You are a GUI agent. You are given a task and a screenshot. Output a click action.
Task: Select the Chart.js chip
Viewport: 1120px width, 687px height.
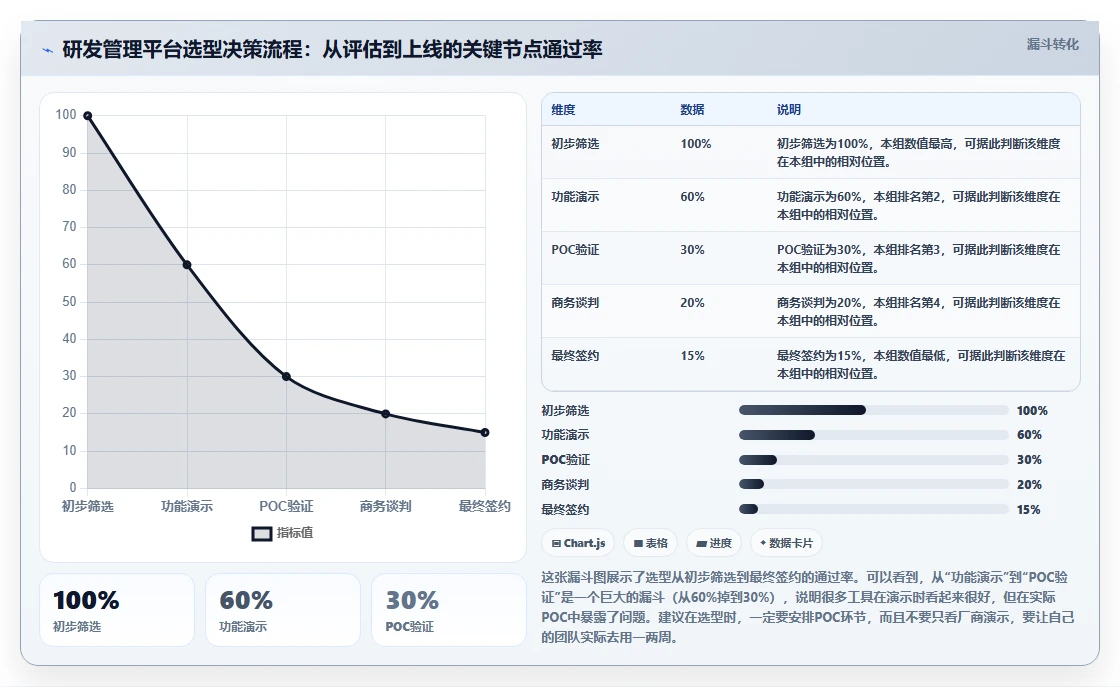click(578, 543)
